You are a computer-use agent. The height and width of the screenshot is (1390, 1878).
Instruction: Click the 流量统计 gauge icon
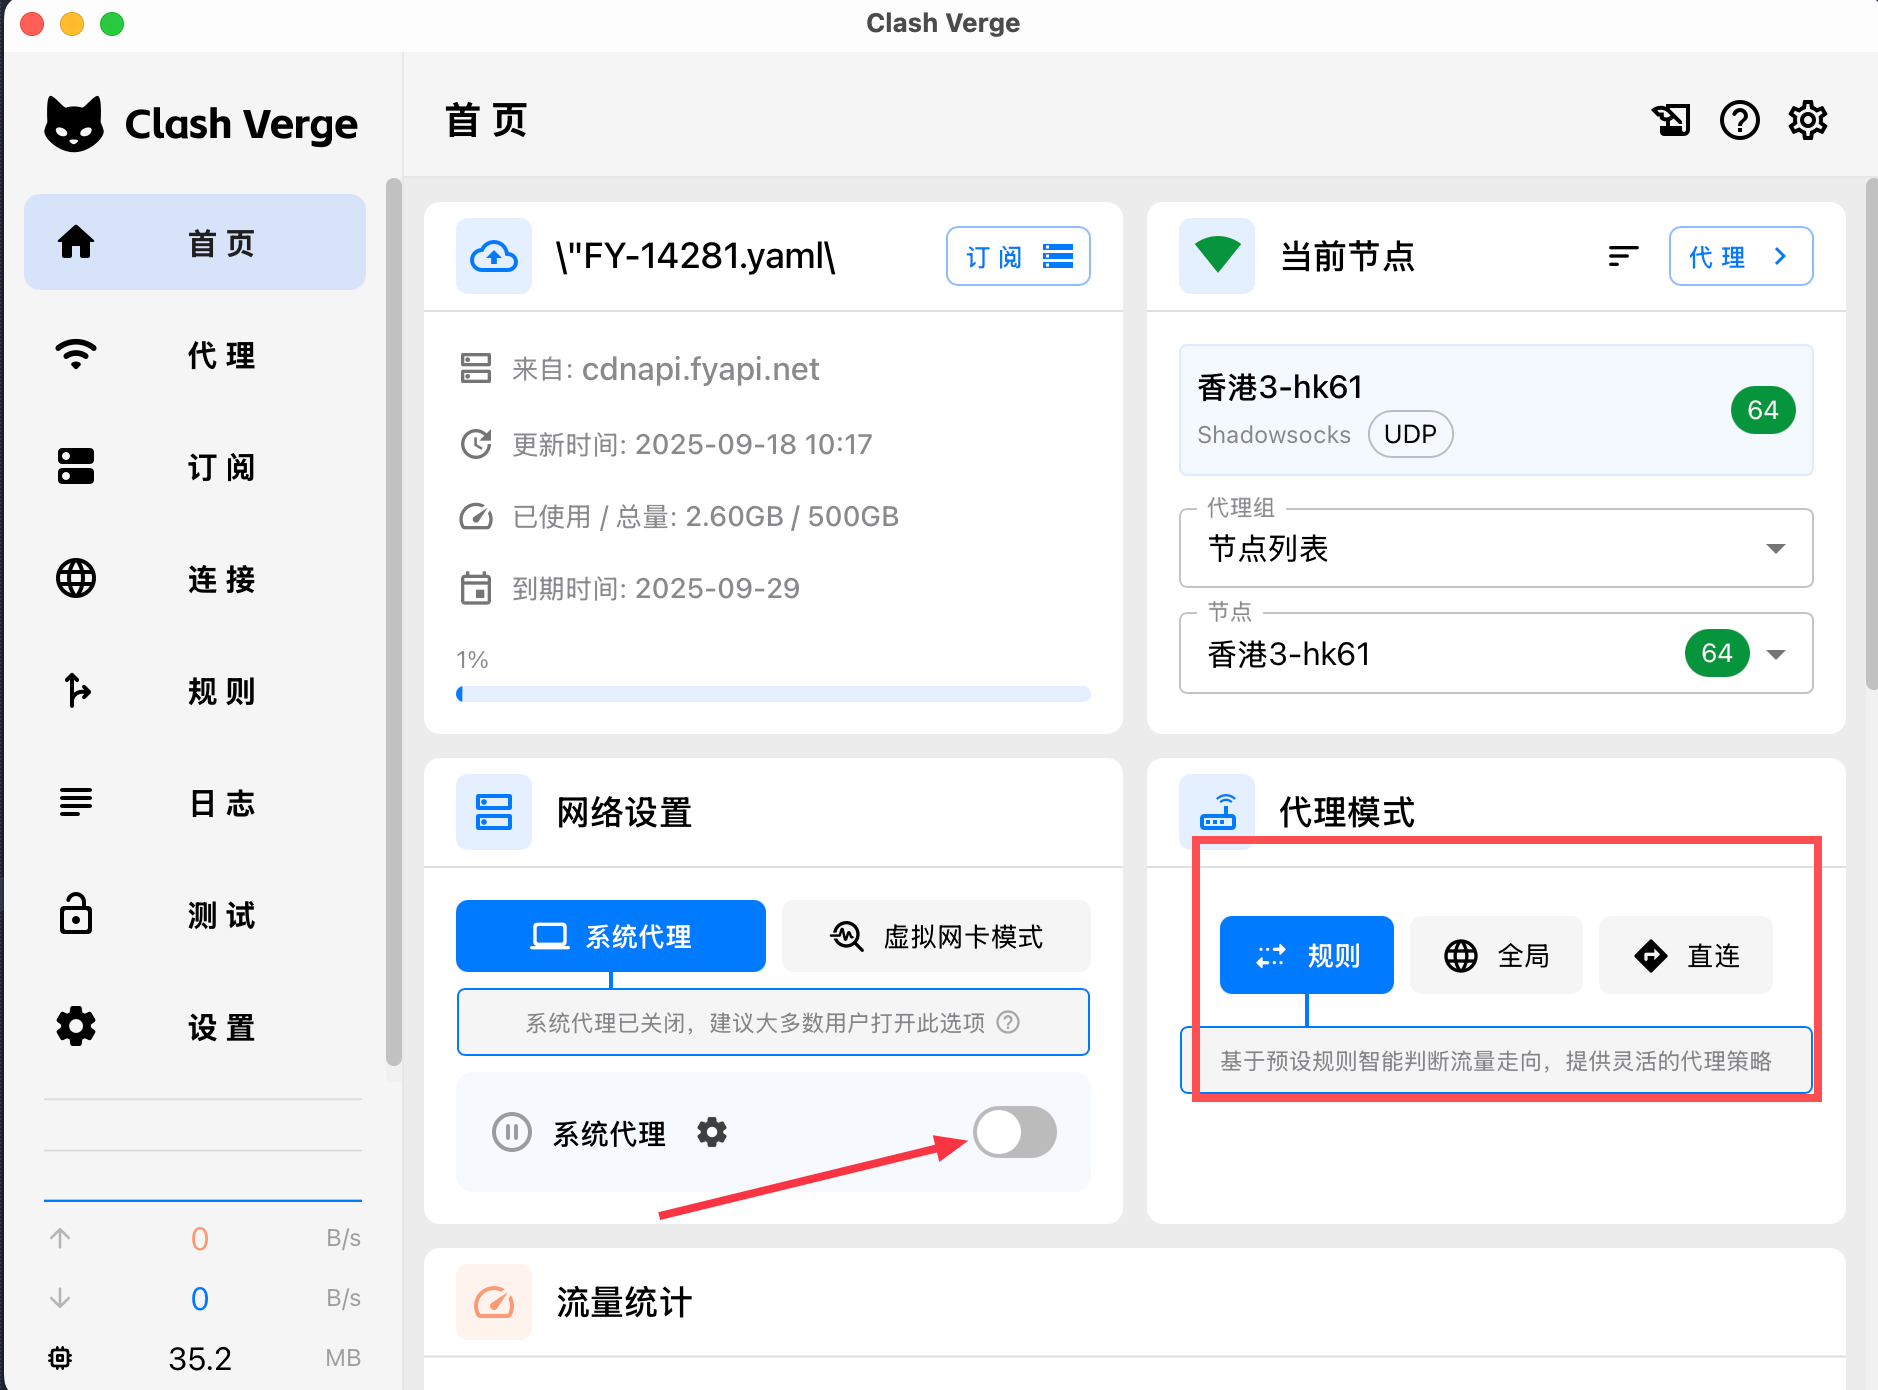coord(494,1302)
